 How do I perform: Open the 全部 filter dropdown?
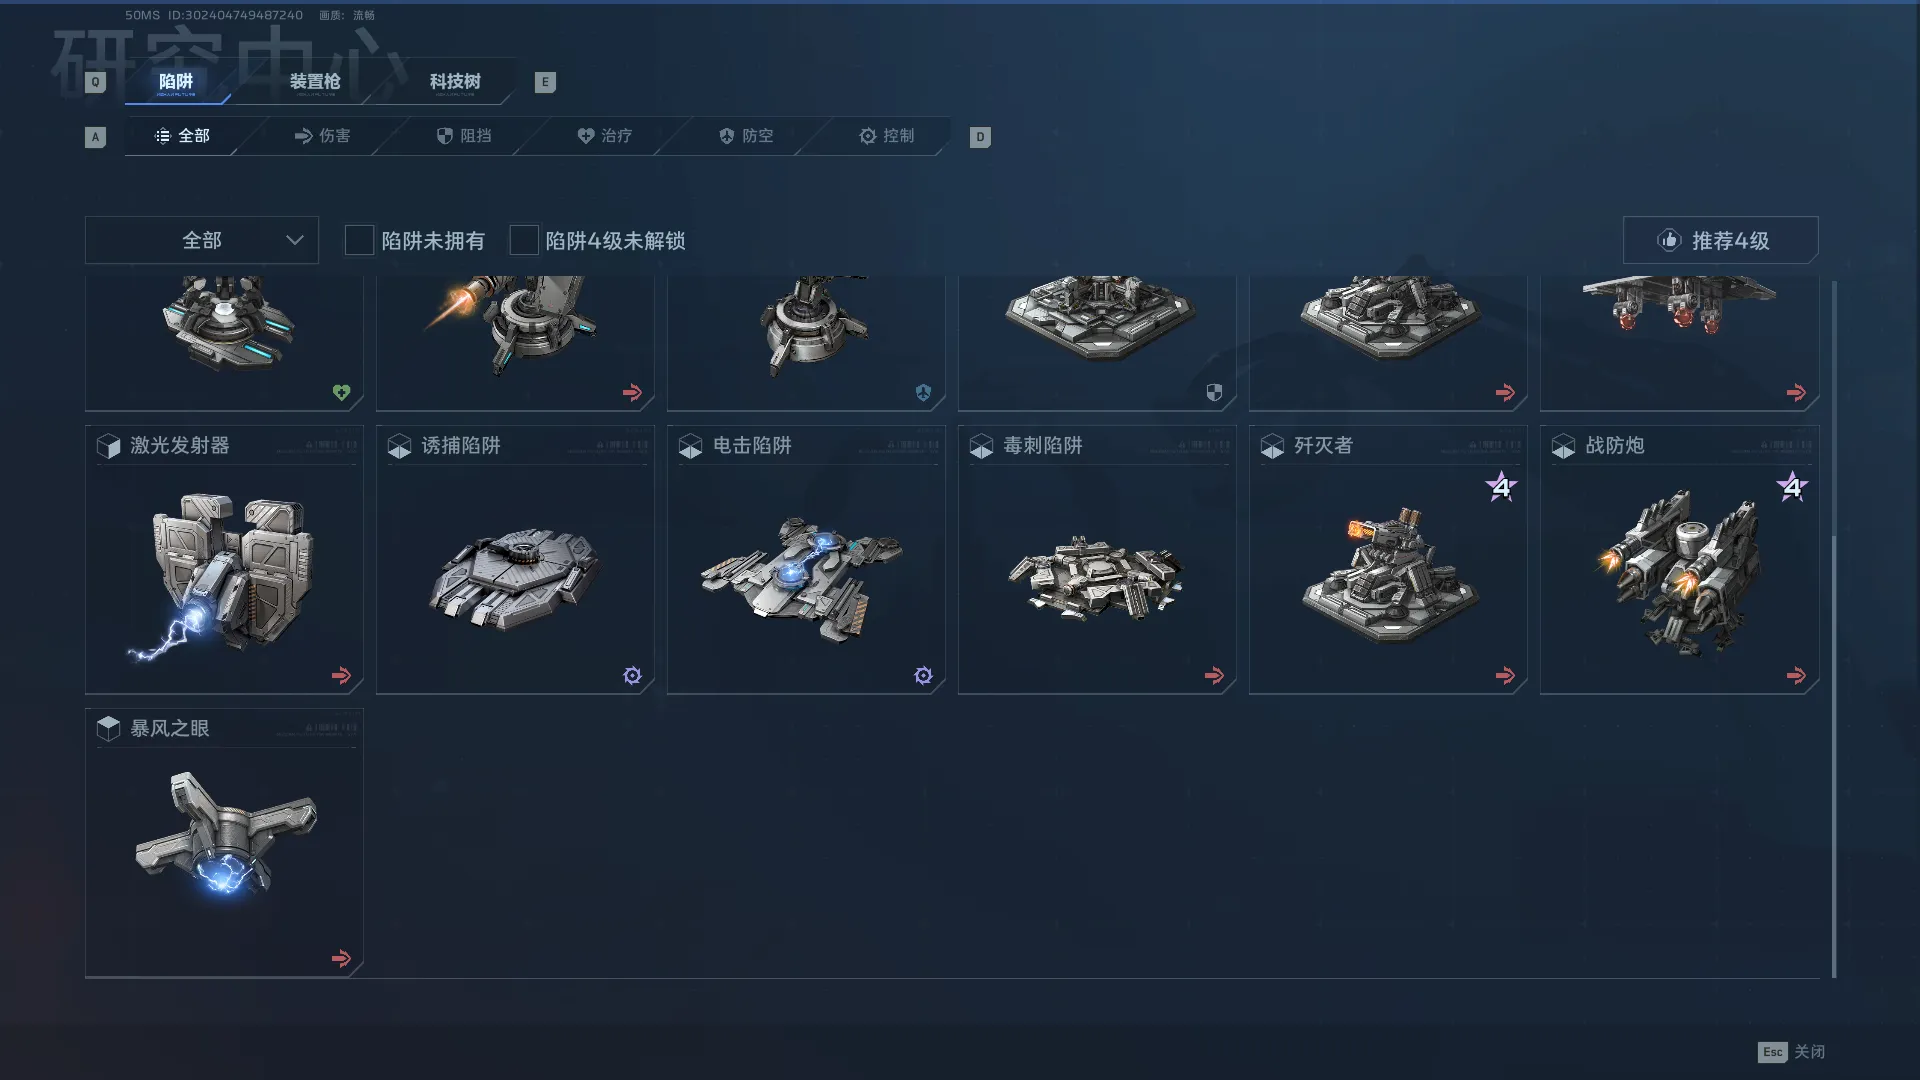pyautogui.click(x=202, y=240)
